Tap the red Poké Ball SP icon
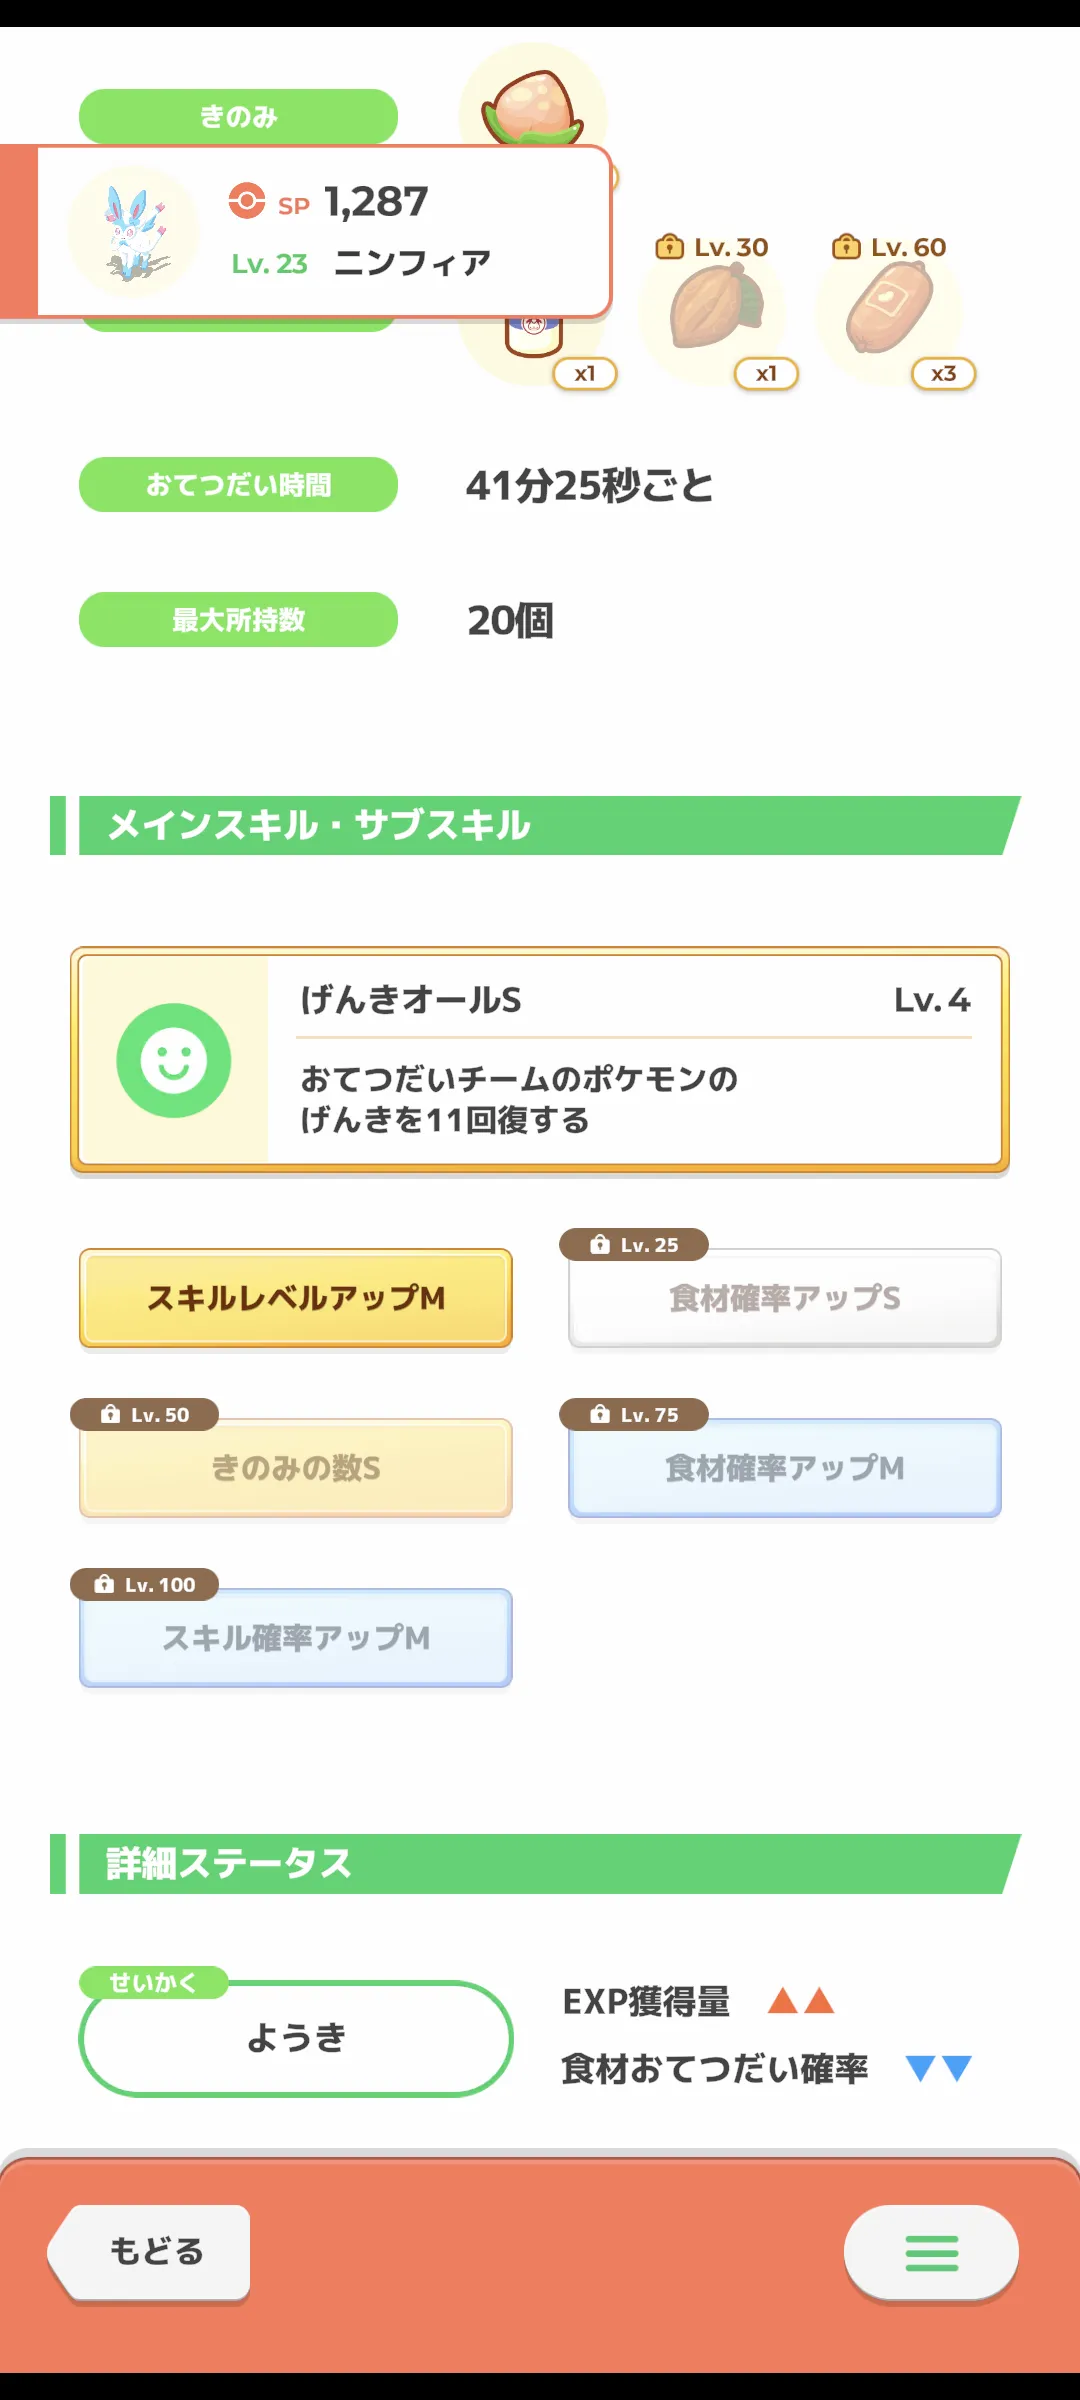1080x2400 pixels. pyautogui.click(x=247, y=201)
